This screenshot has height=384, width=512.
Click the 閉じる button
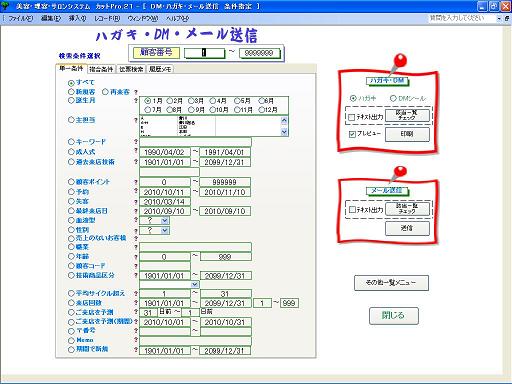tap(394, 315)
